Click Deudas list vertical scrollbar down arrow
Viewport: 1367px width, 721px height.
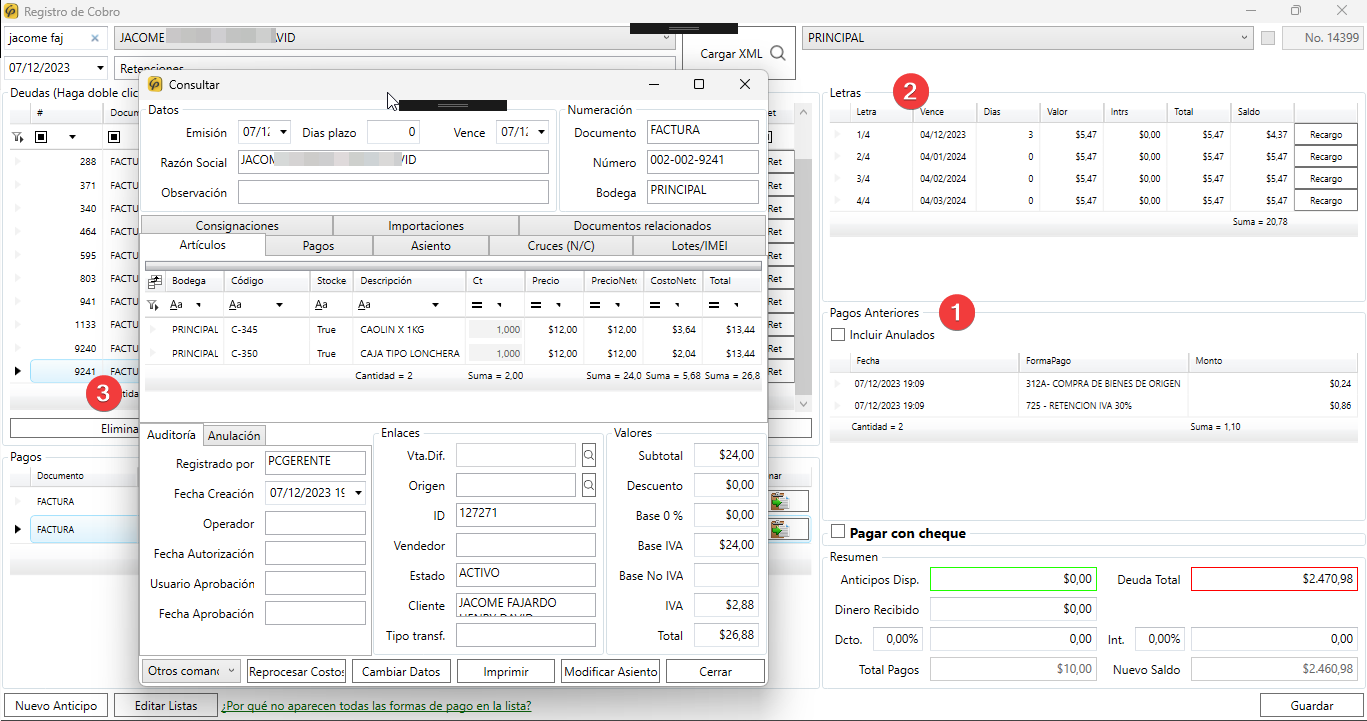[804, 403]
